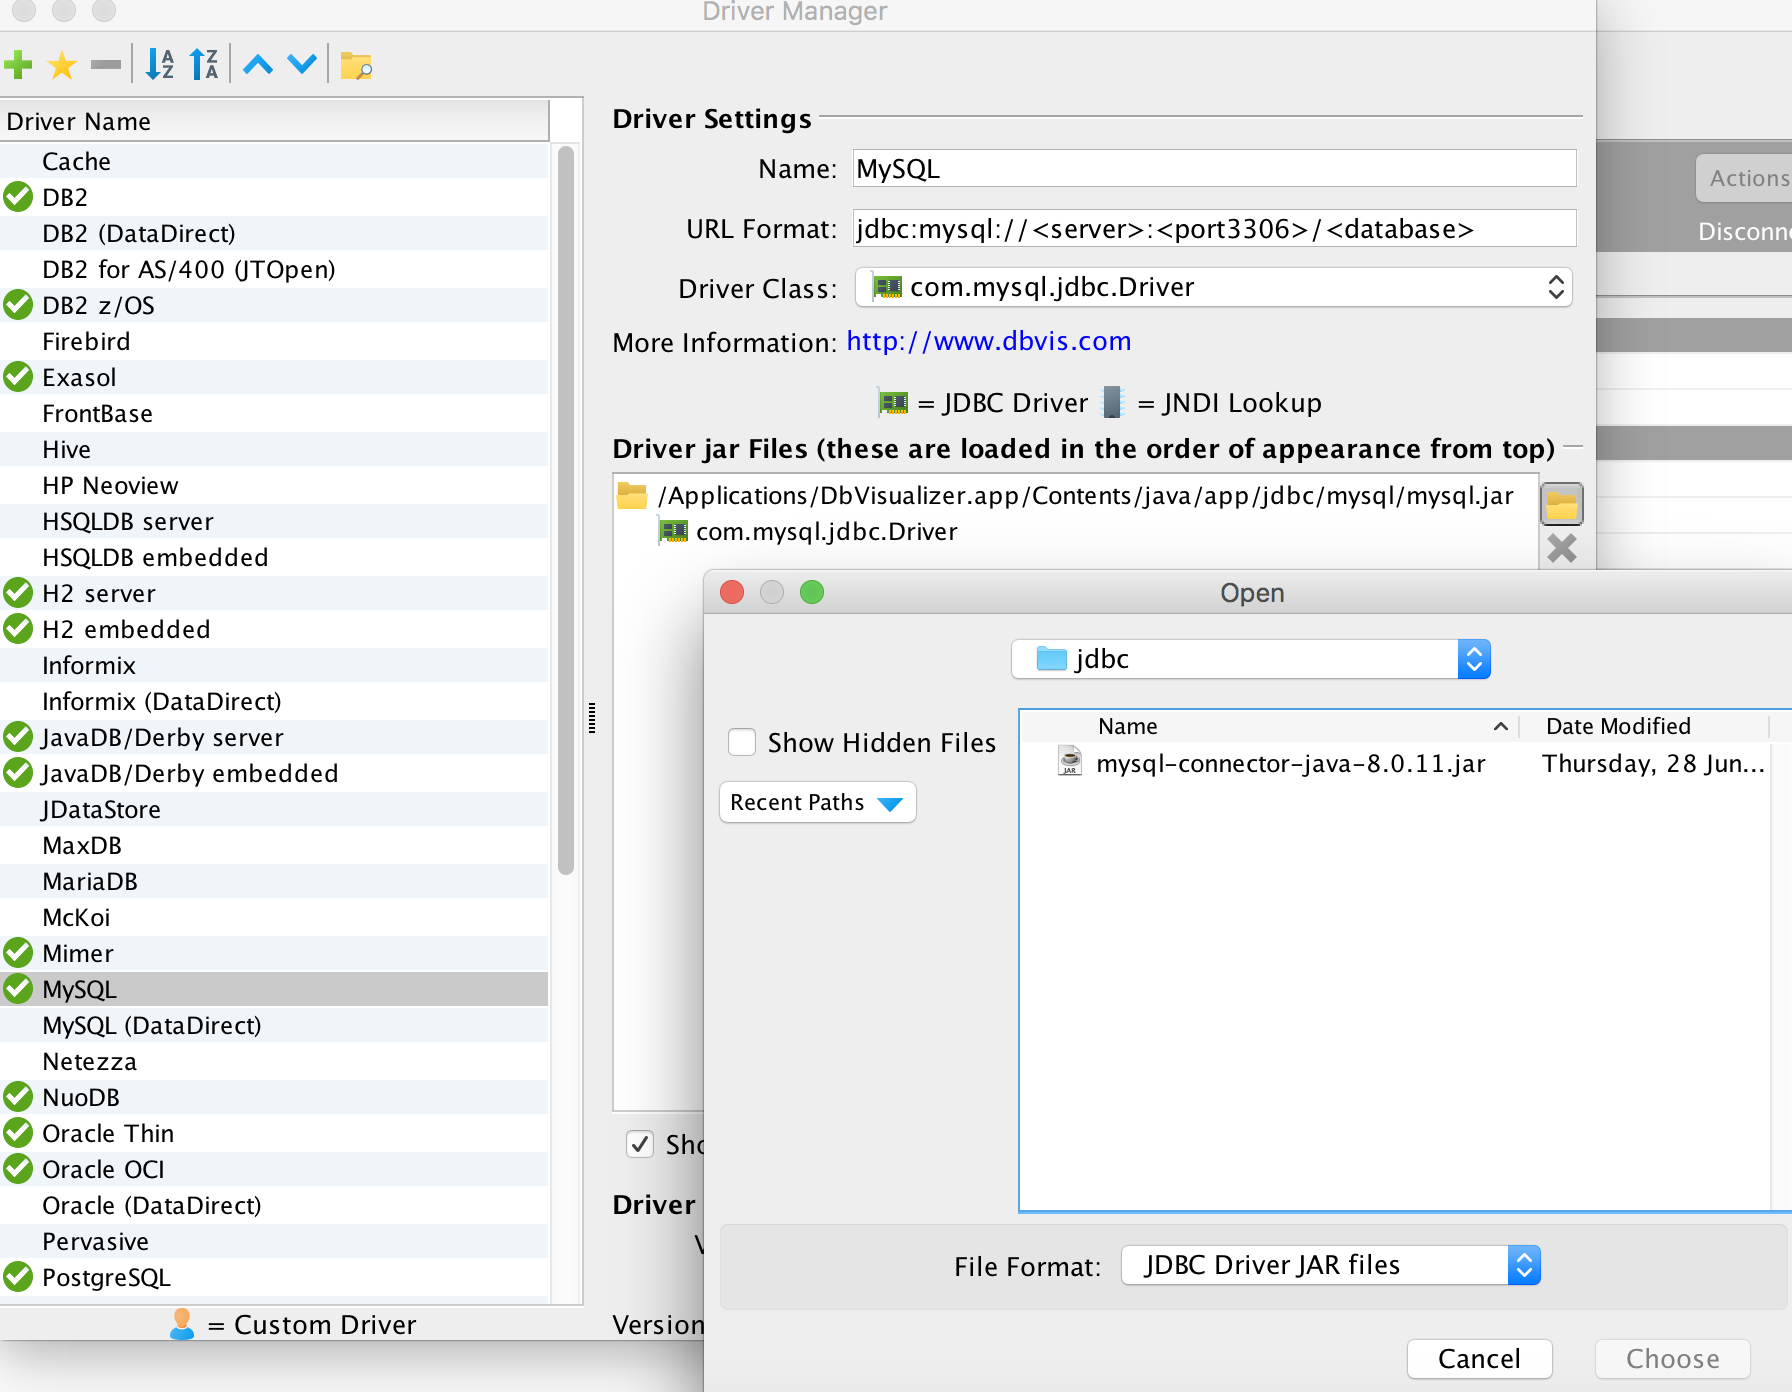Click driver chip icon beside com.mysql.jdbc.Driver in jar list

click(x=674, y=531)
